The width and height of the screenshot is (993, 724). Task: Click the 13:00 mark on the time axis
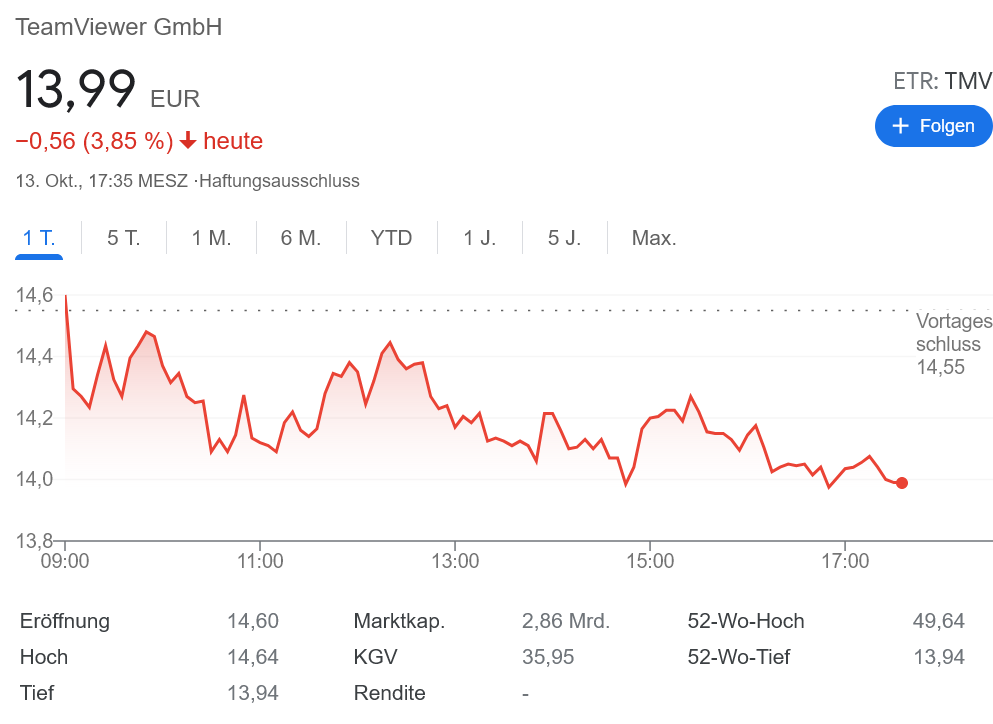pos(454,561)
